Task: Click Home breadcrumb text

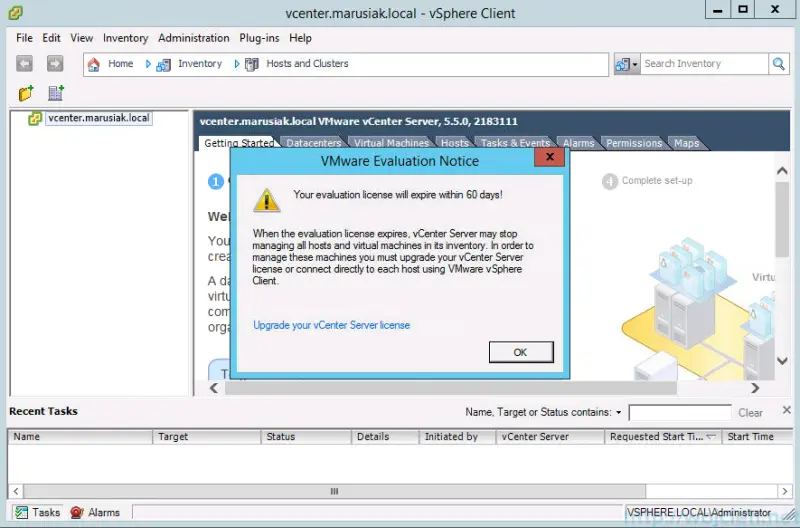Action: (x=120, y=64)
